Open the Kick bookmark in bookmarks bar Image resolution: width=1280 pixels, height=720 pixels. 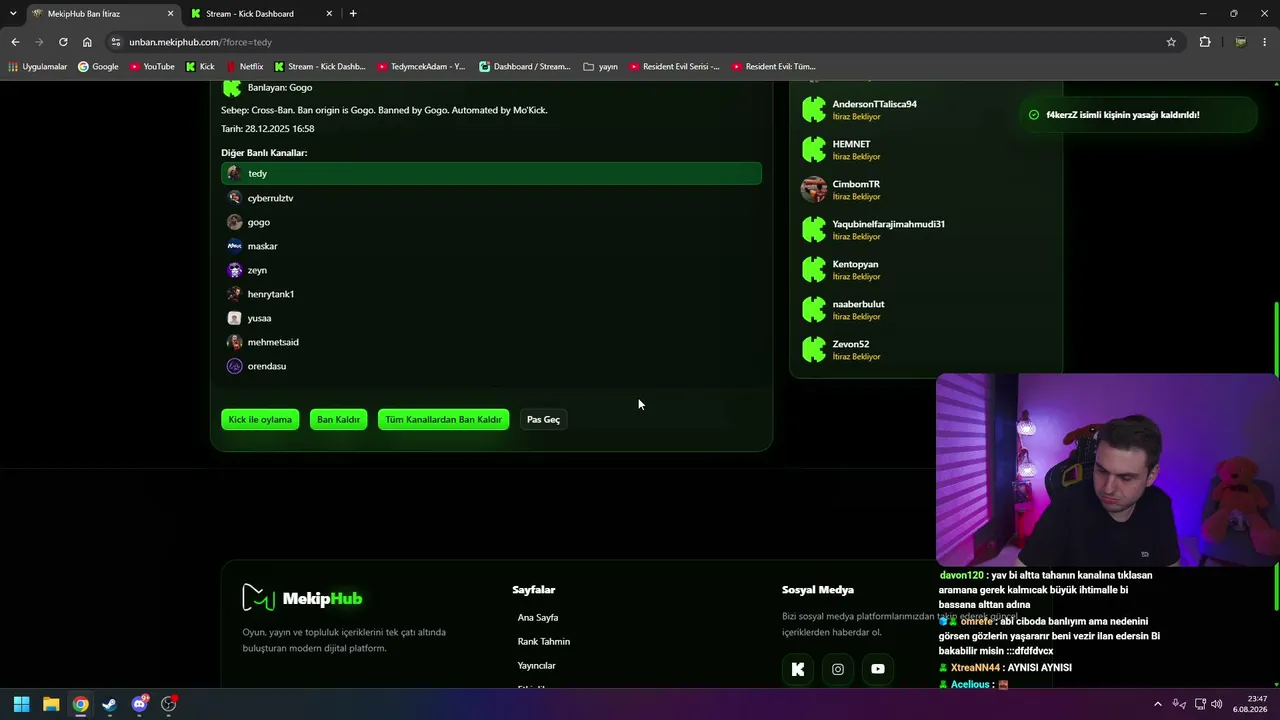tap(200, 67)
